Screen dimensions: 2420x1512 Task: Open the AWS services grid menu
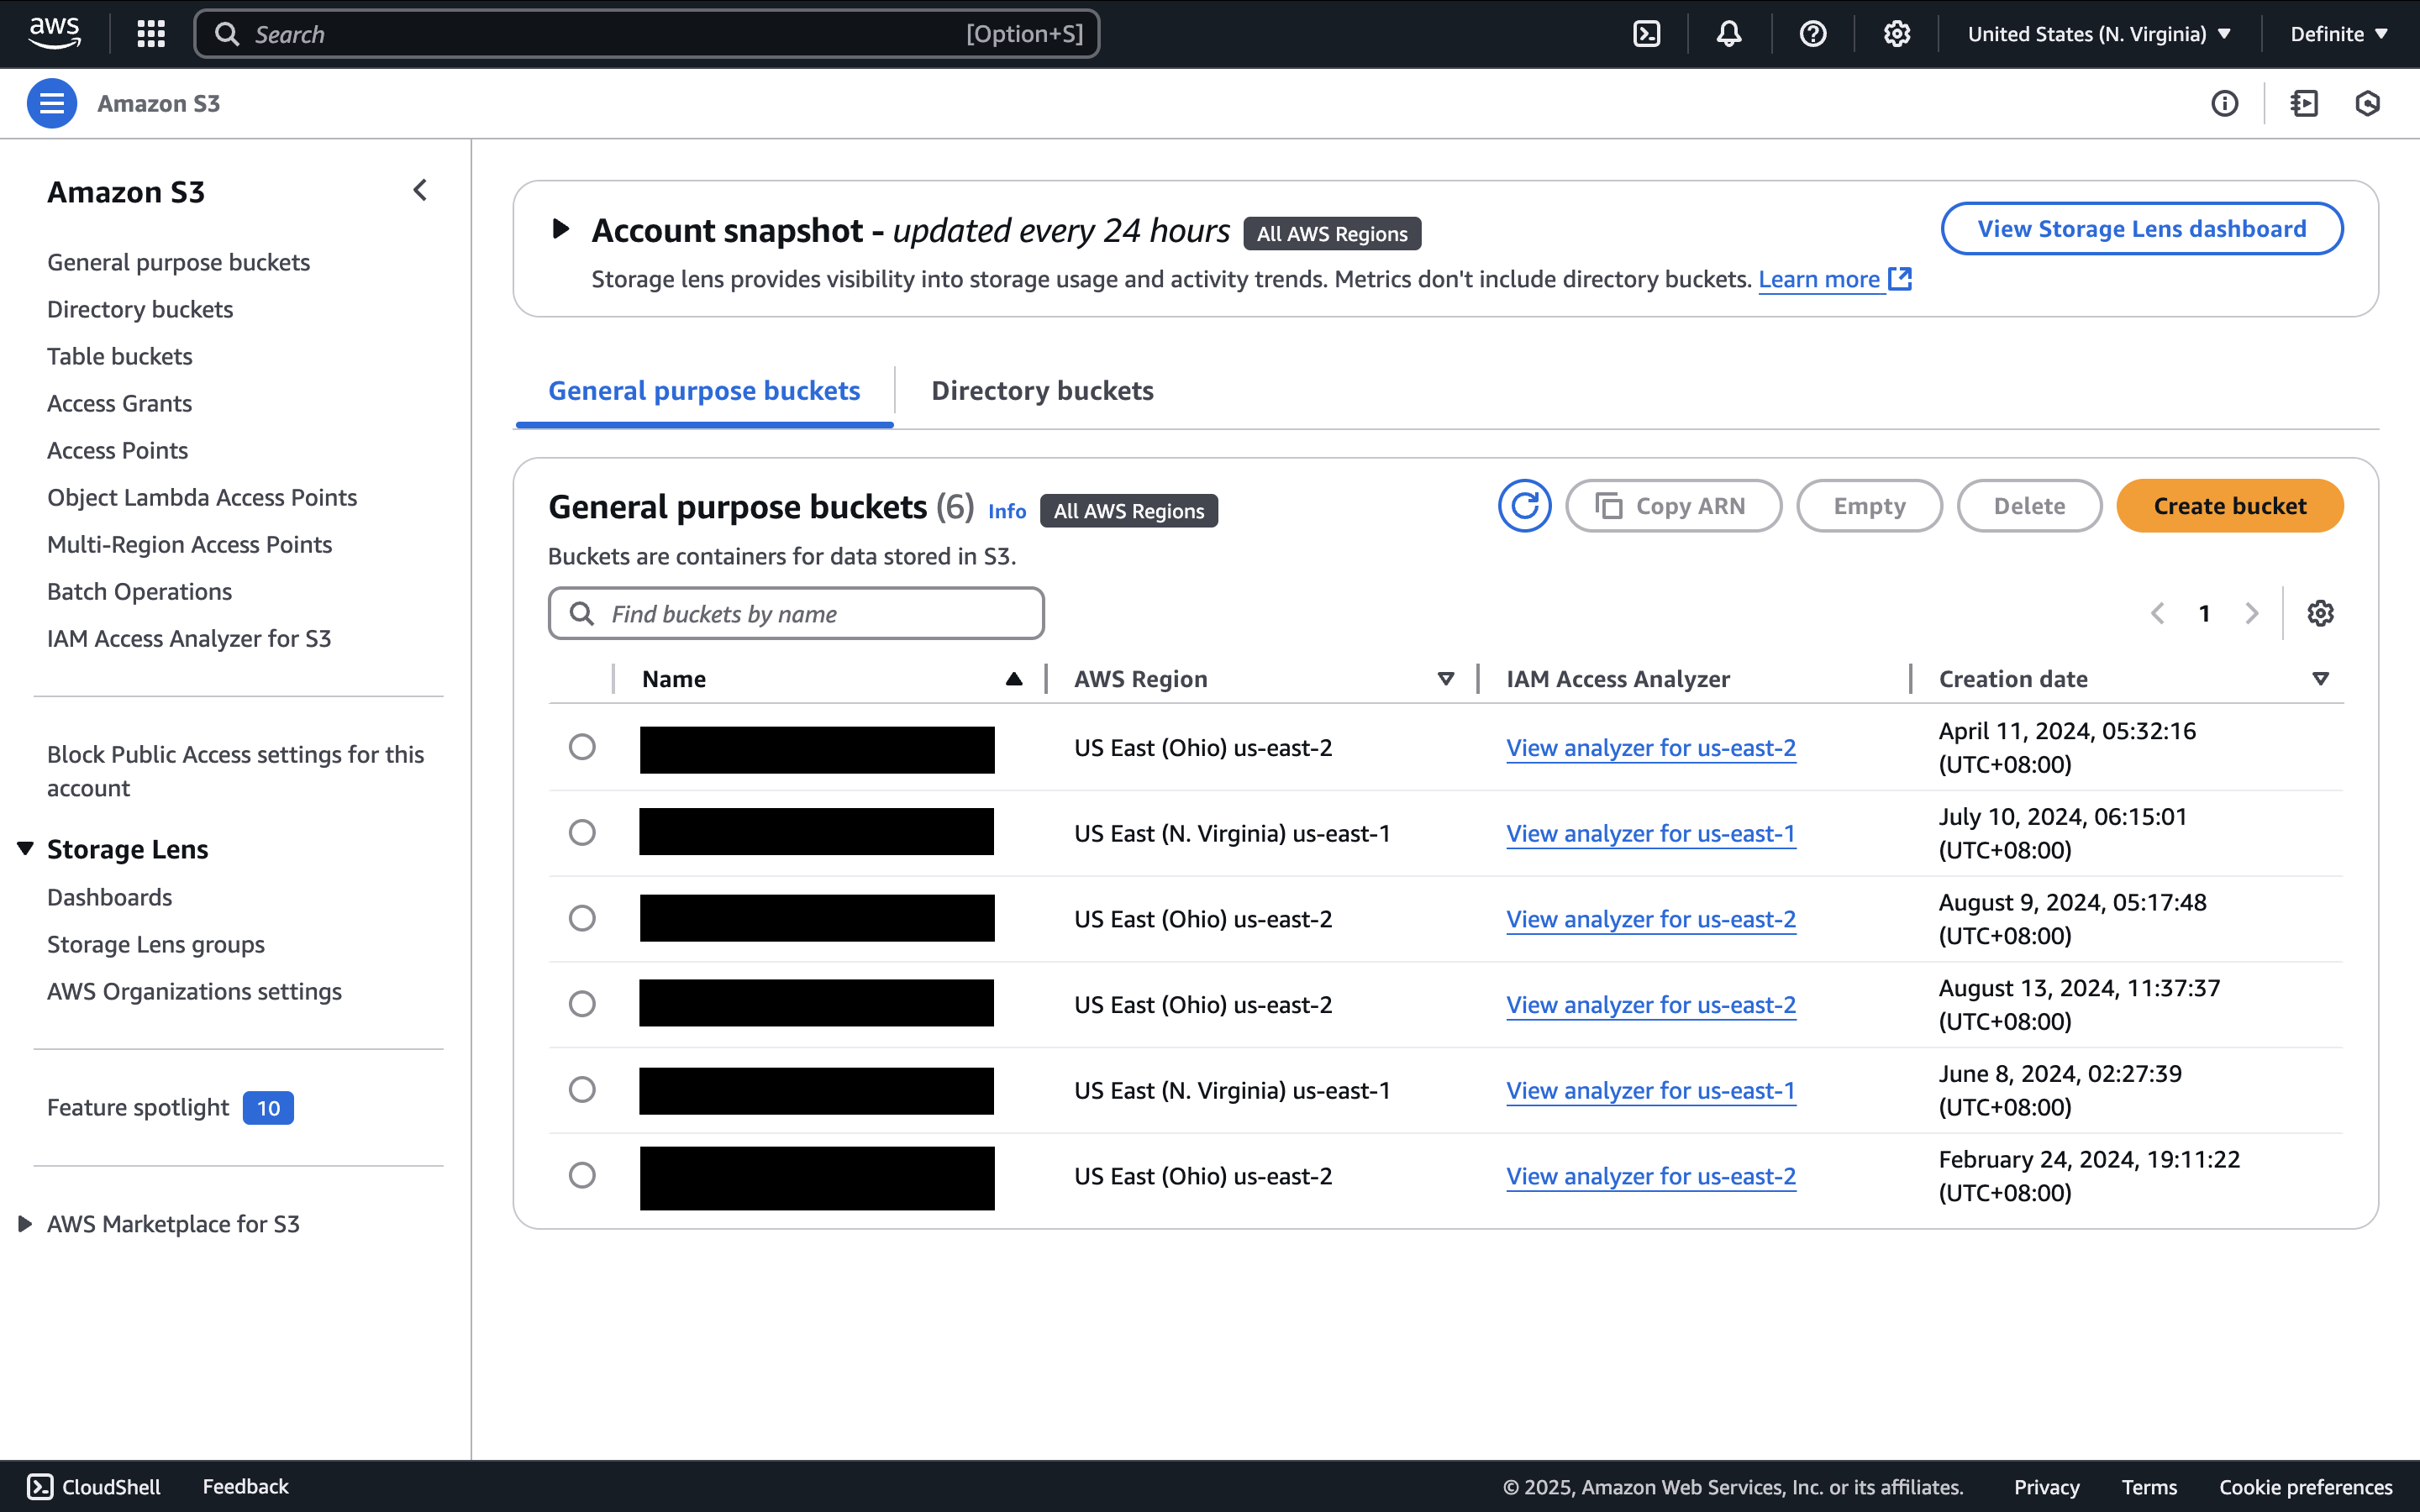pos(151,34)
